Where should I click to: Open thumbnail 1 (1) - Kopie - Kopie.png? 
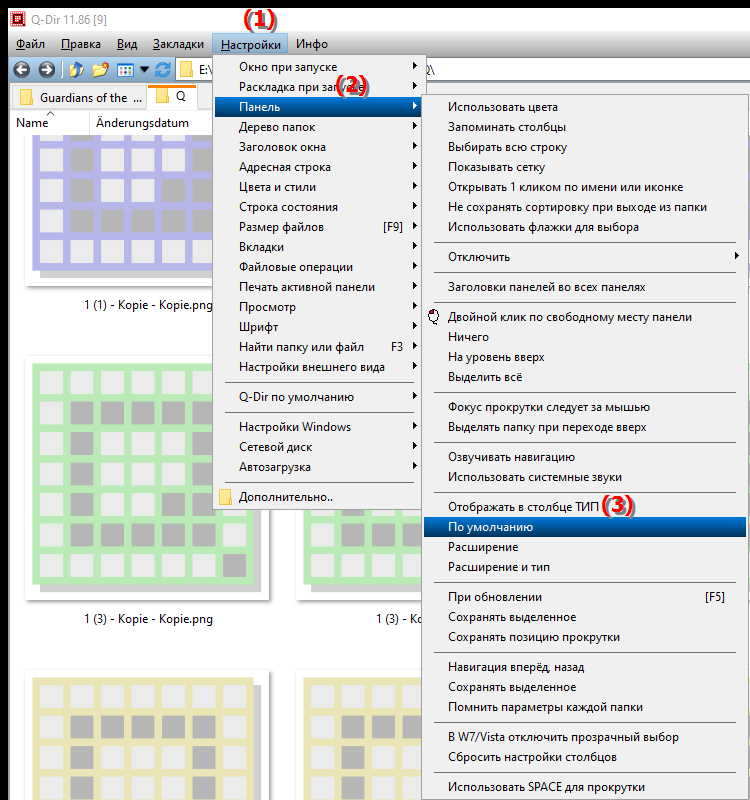click(x=118, y=210)
